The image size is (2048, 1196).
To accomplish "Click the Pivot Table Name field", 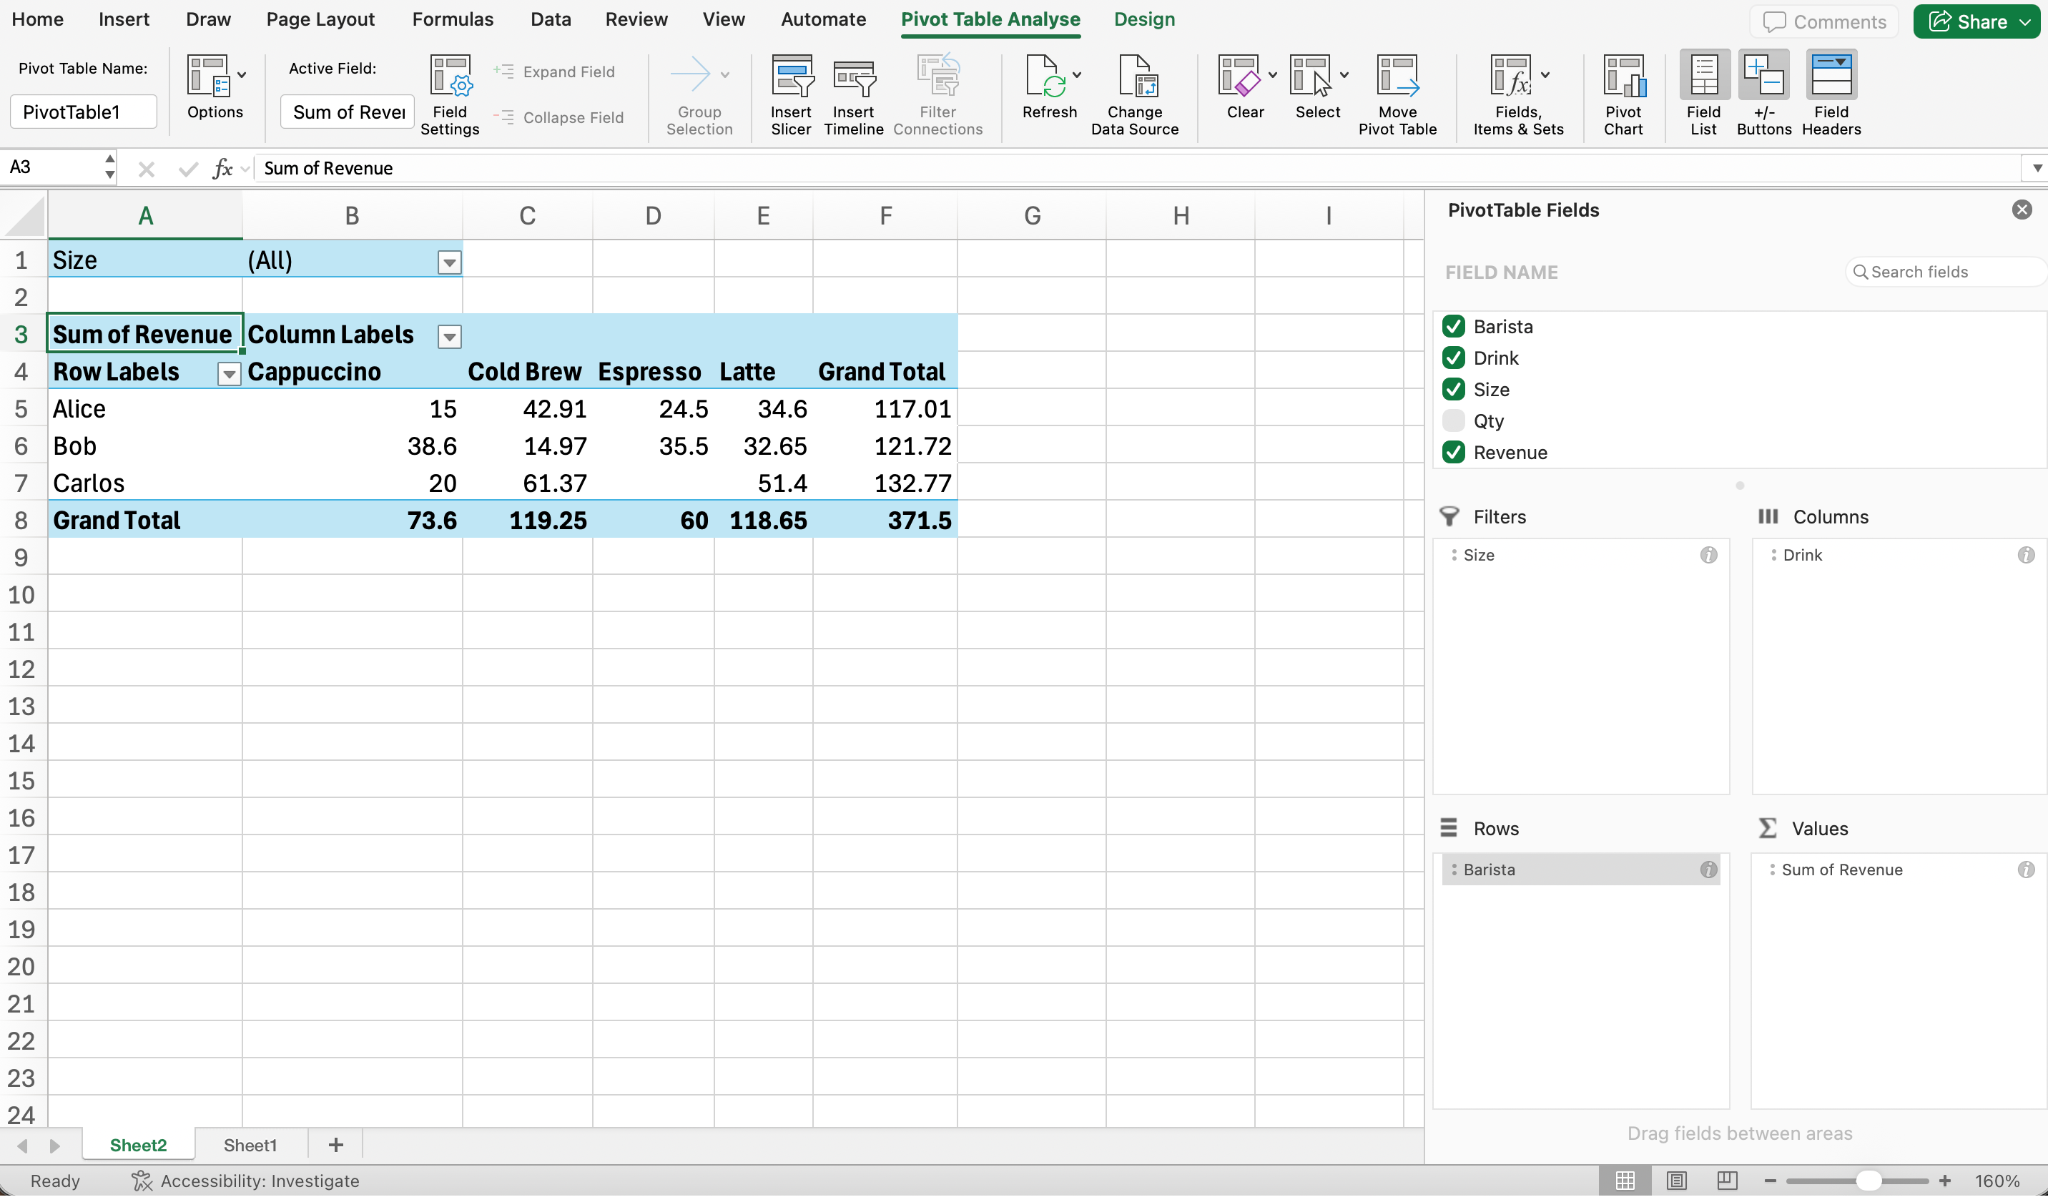I will (x=84, y=112).
